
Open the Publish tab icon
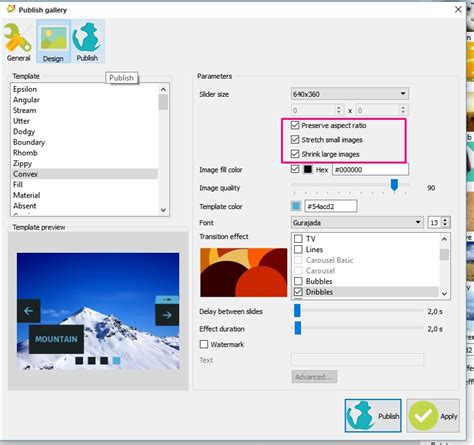[87, 41]
